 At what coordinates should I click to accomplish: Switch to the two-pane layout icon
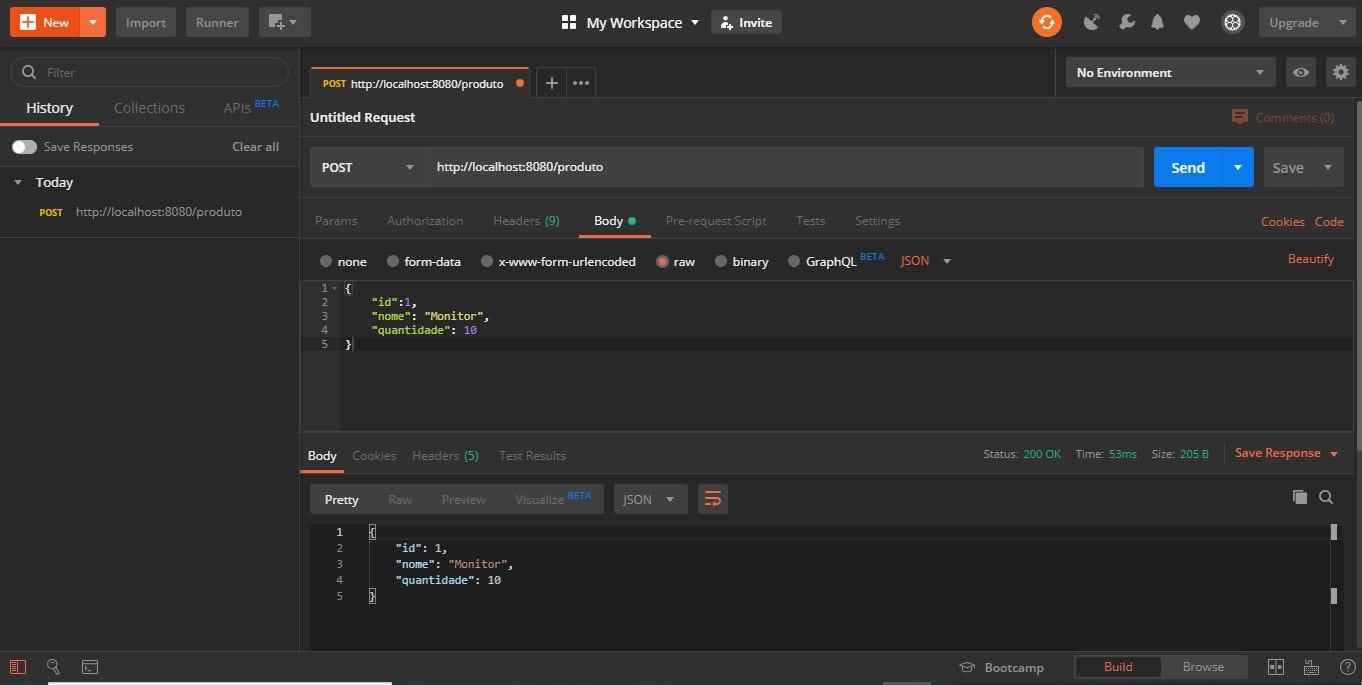1275,667
